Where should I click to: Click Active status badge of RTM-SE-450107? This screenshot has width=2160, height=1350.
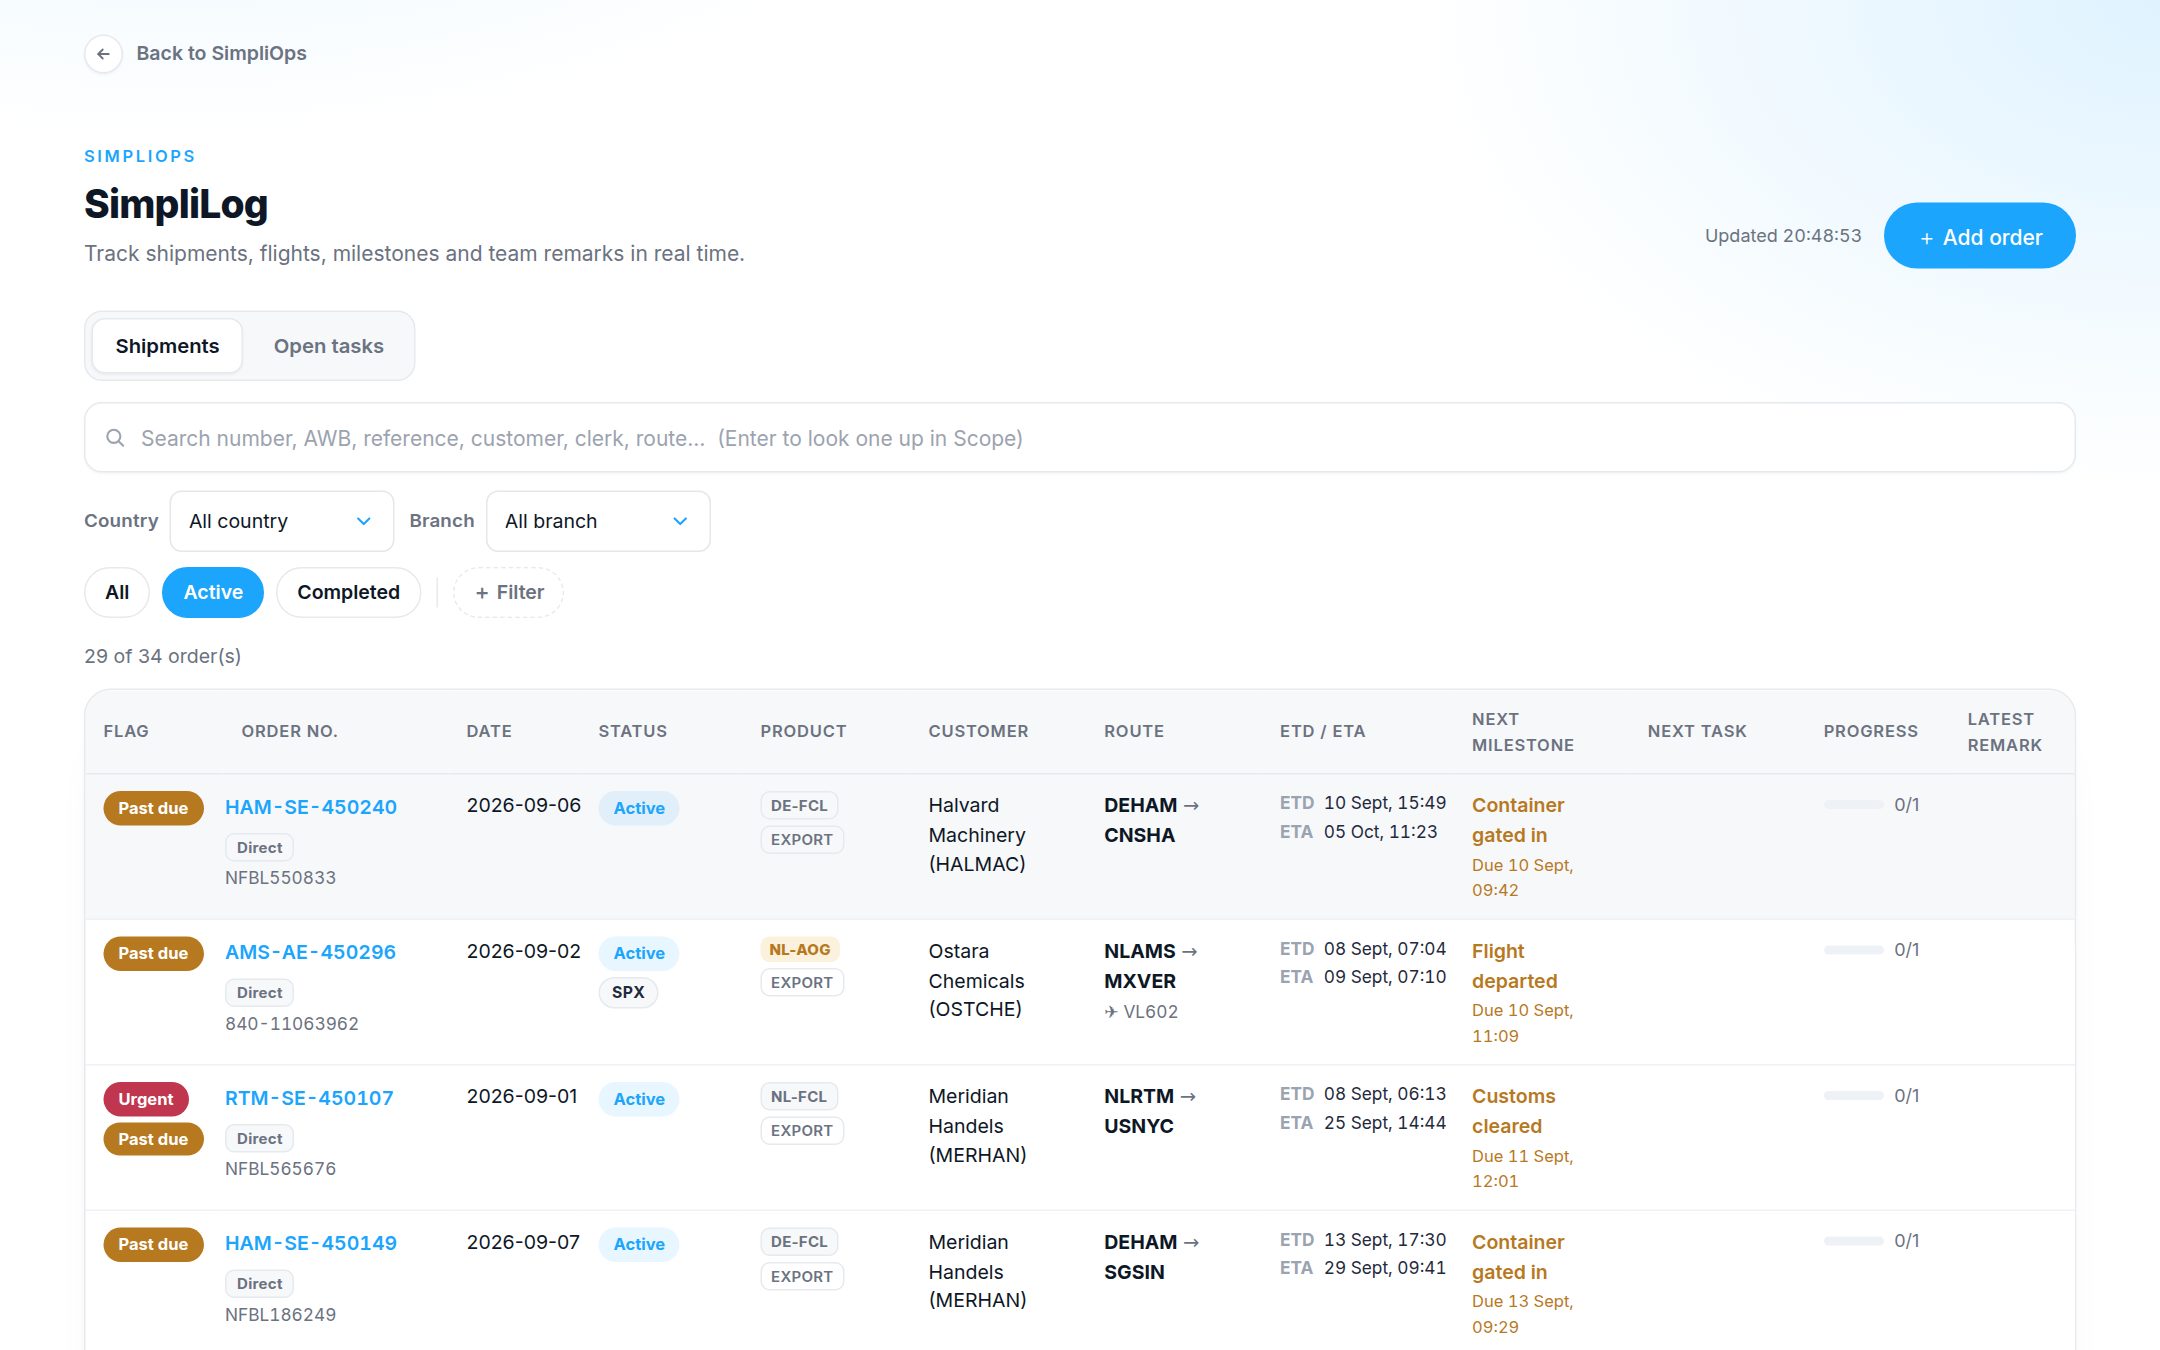[638, 1099]
